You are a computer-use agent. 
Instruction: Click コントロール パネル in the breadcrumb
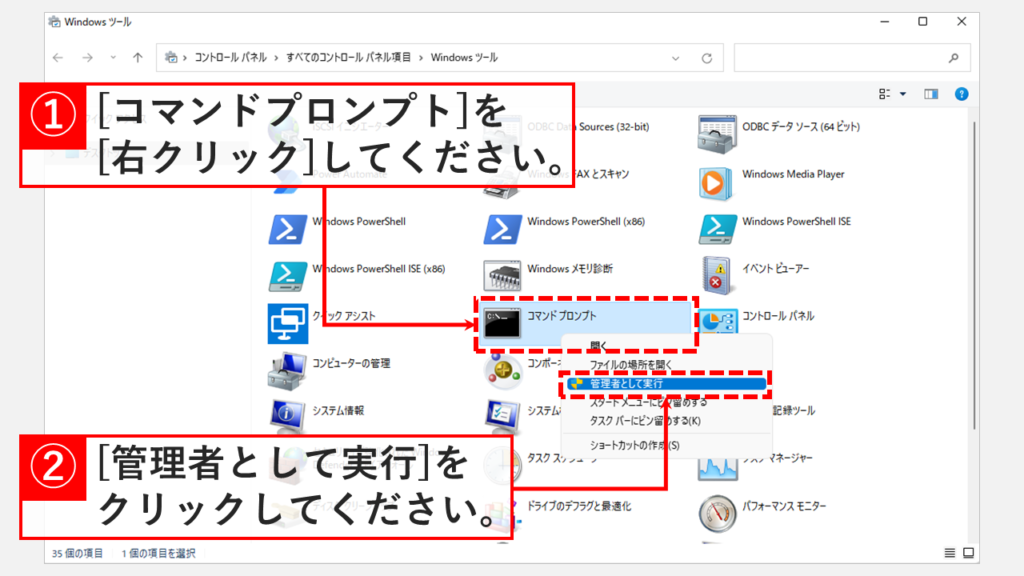coord(231,57)
